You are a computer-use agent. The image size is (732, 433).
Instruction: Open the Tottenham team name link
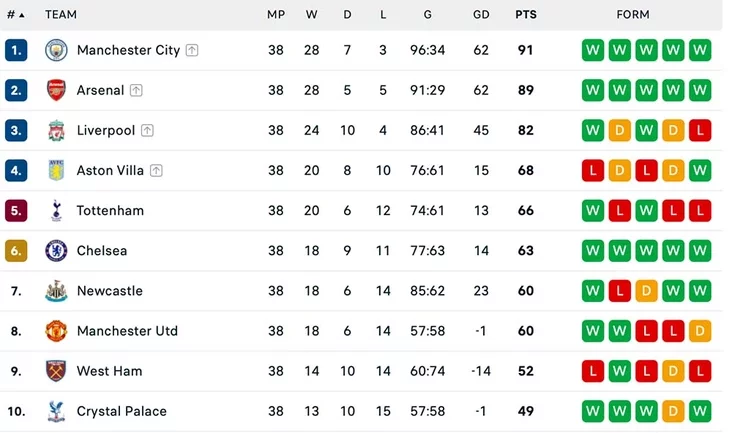(x=110, y=210)
